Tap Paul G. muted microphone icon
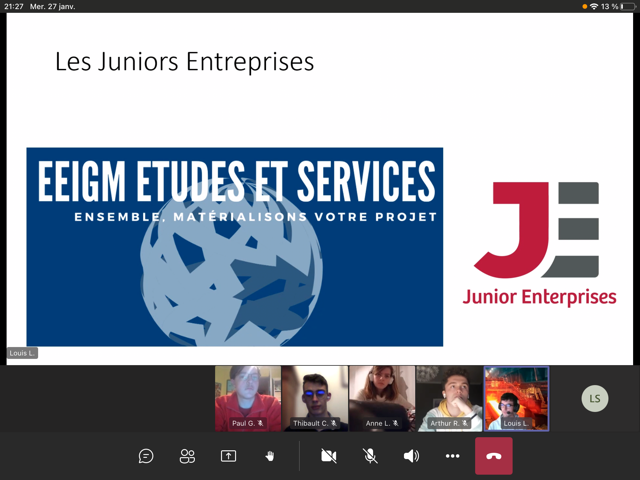 pyautogui.click(x=260, y=423)
